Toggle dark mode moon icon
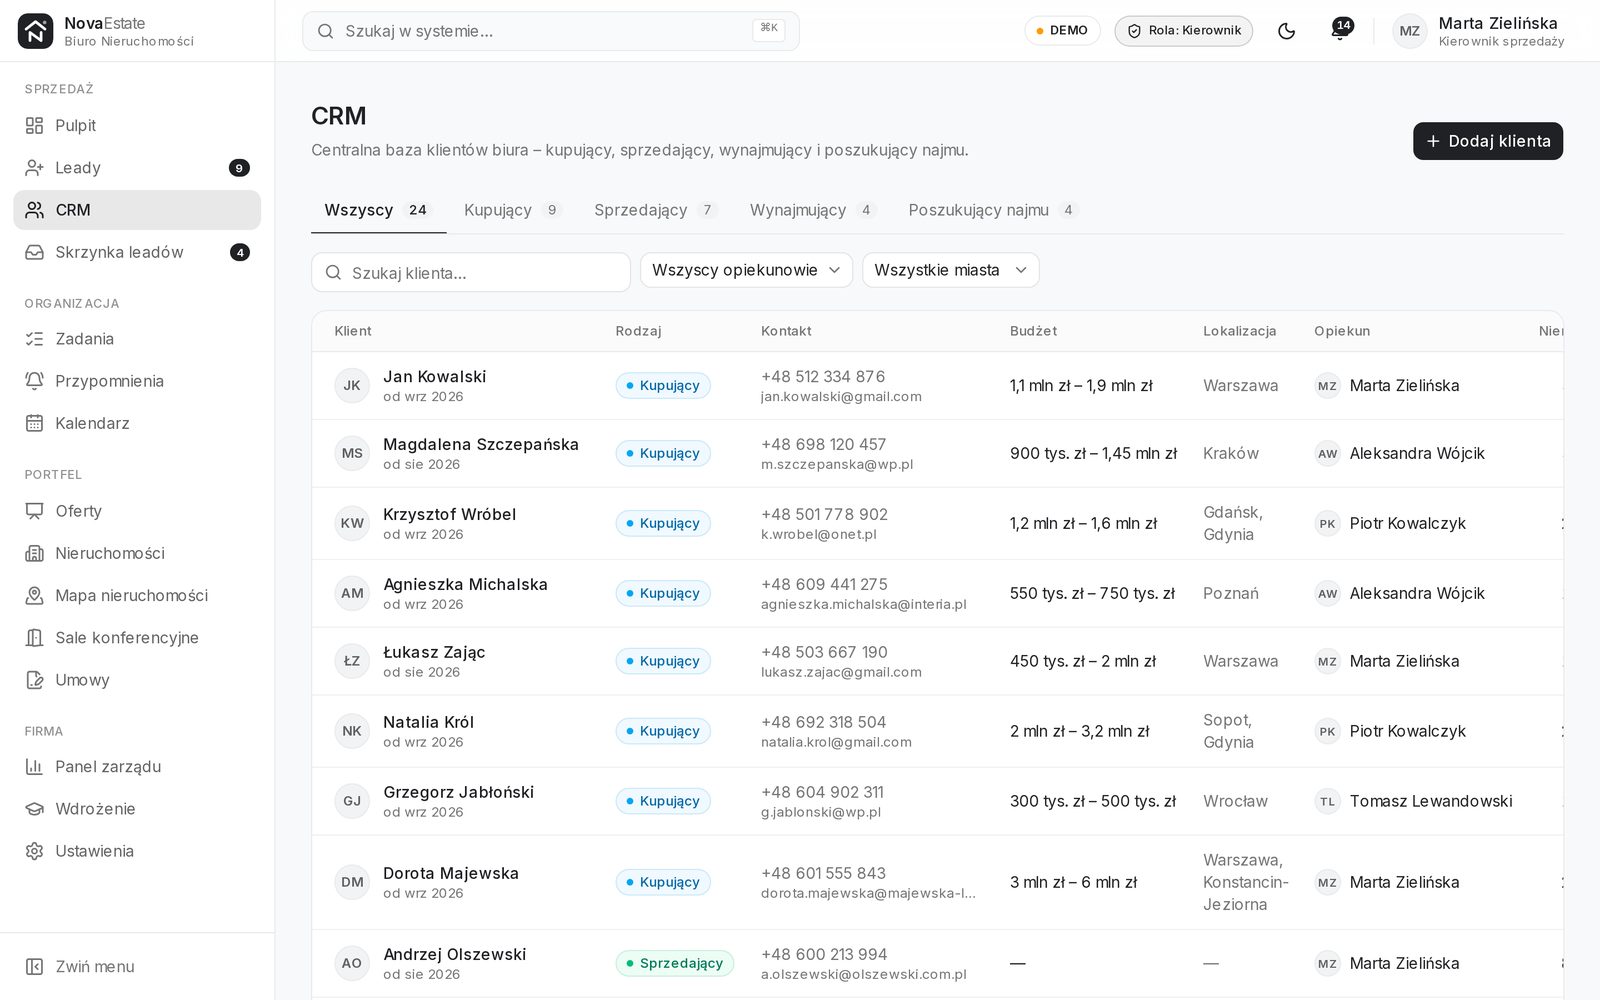Screen dimensions: 1600x1000 tap(1287, 31)
